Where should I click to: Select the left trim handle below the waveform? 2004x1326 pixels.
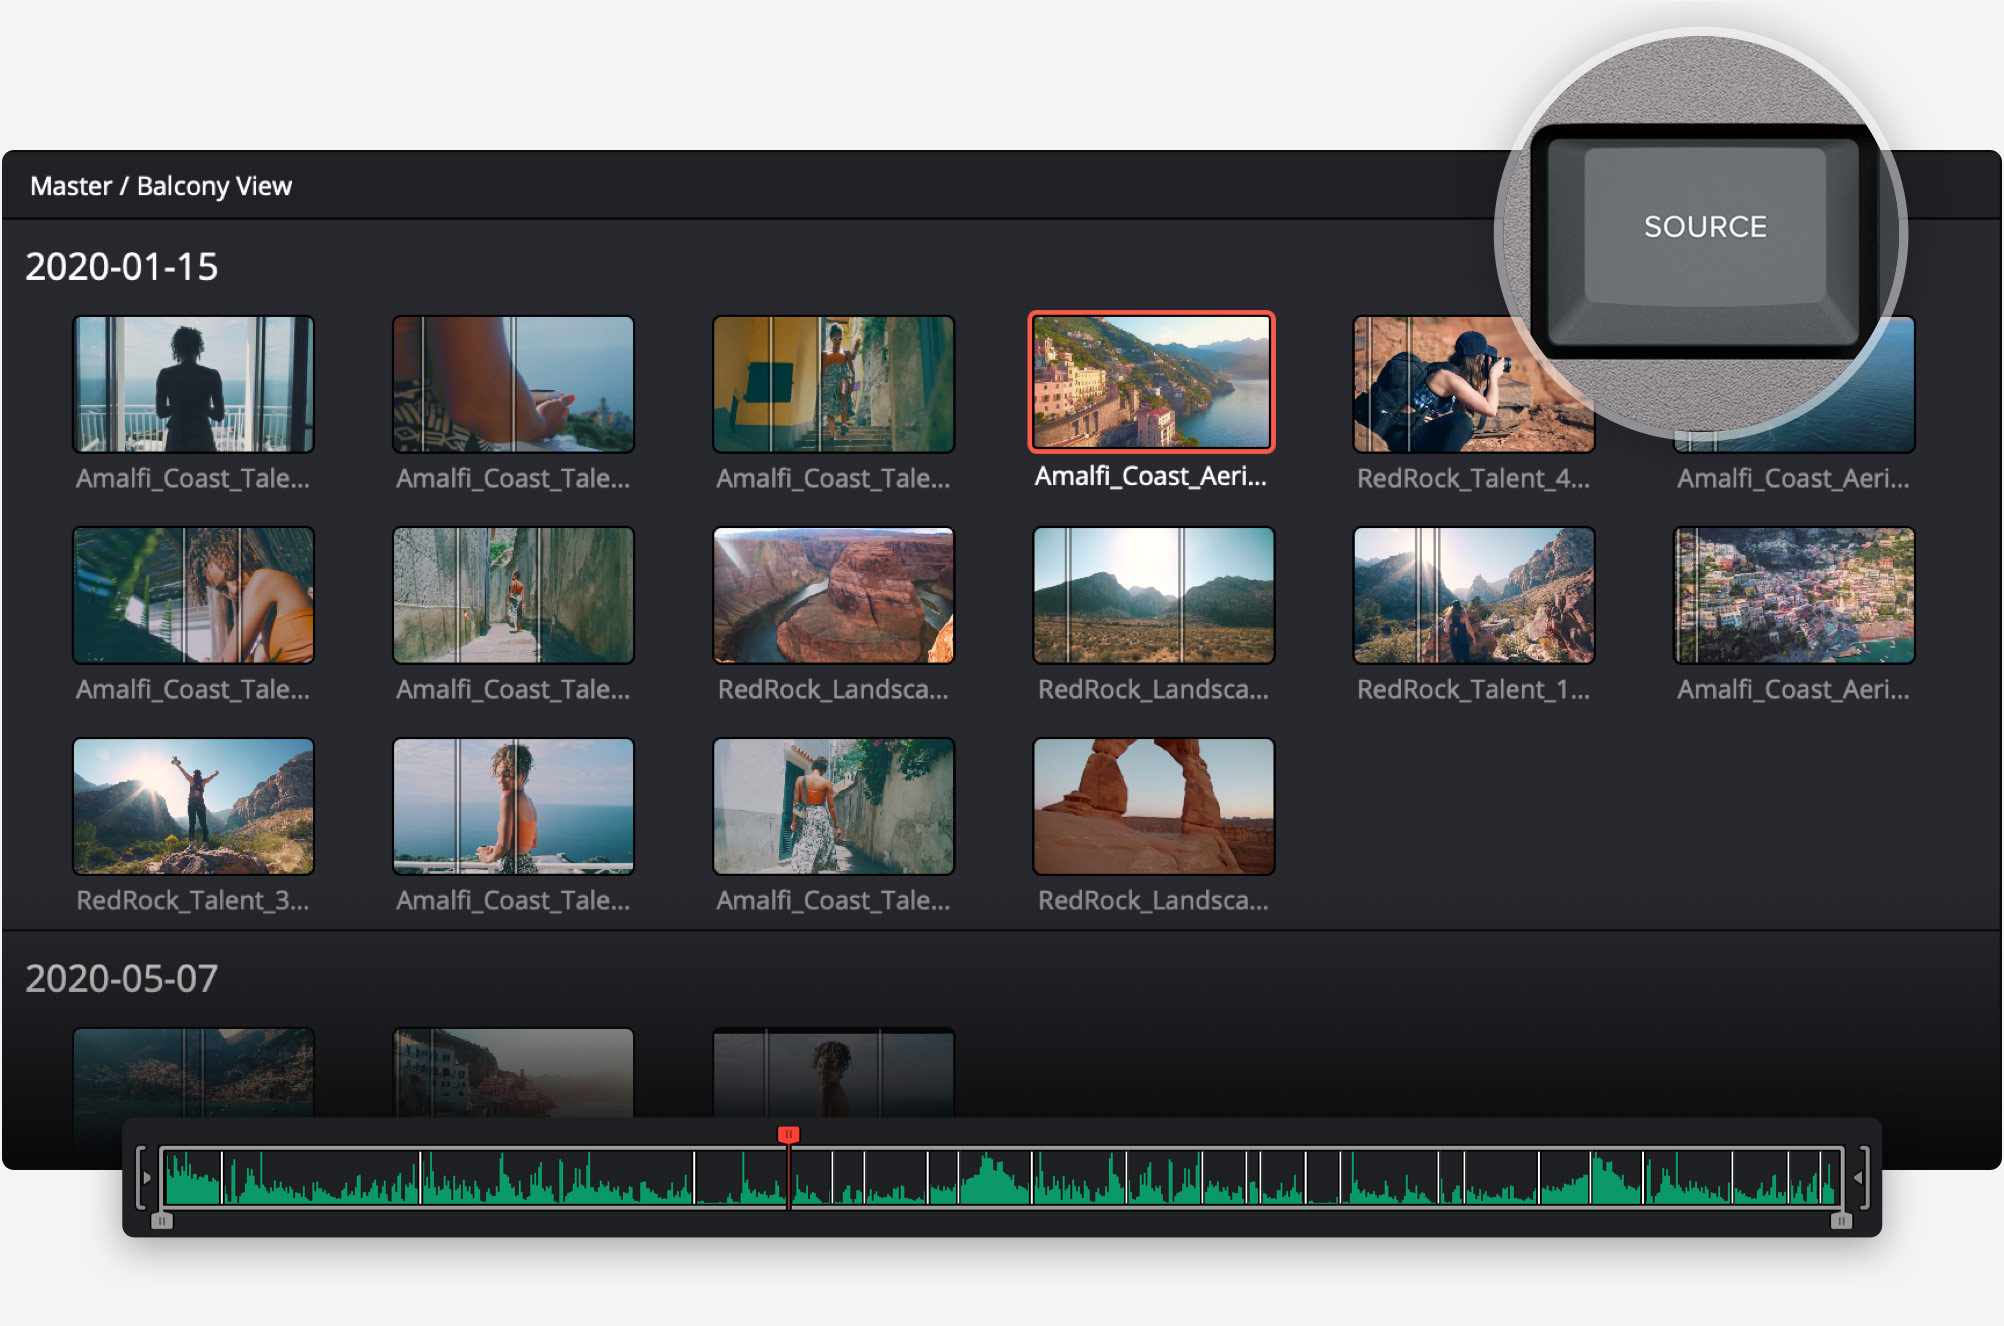click(163, 1221)
